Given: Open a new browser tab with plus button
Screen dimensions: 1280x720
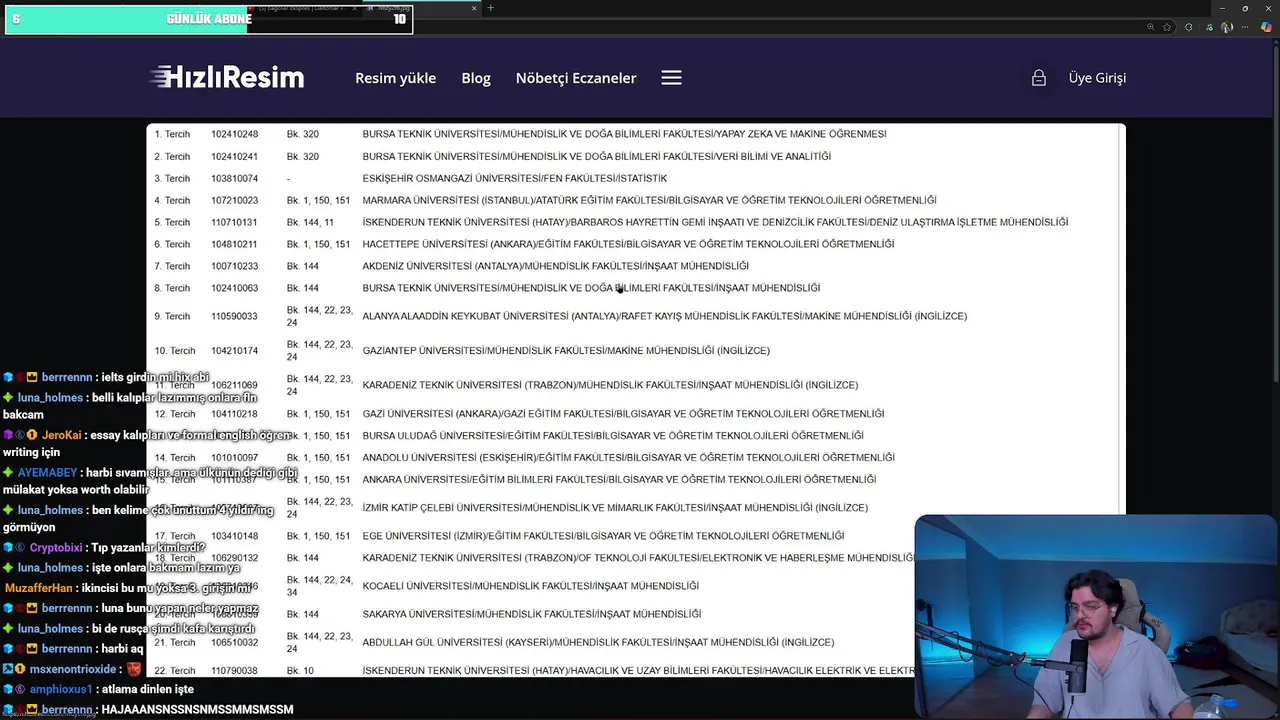Looking at the screenshot, I should pyautogui.click(x=490, y=8).
